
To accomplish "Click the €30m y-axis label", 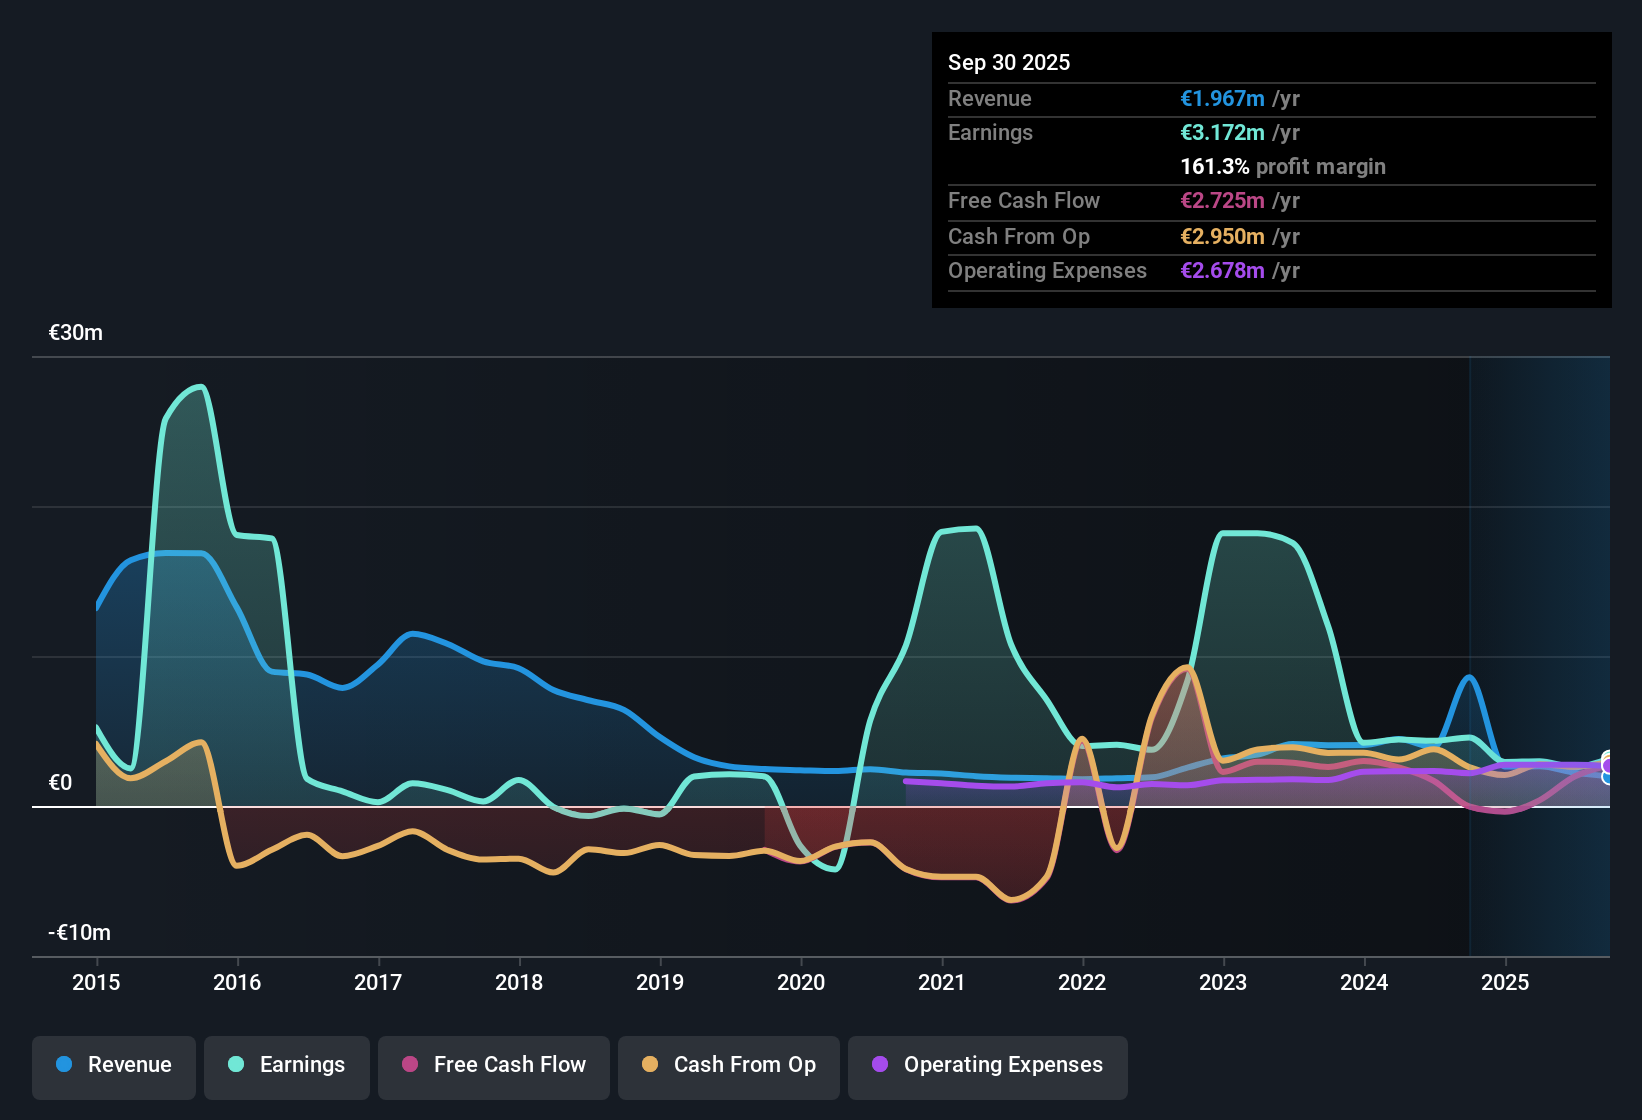I will point(76,333).
